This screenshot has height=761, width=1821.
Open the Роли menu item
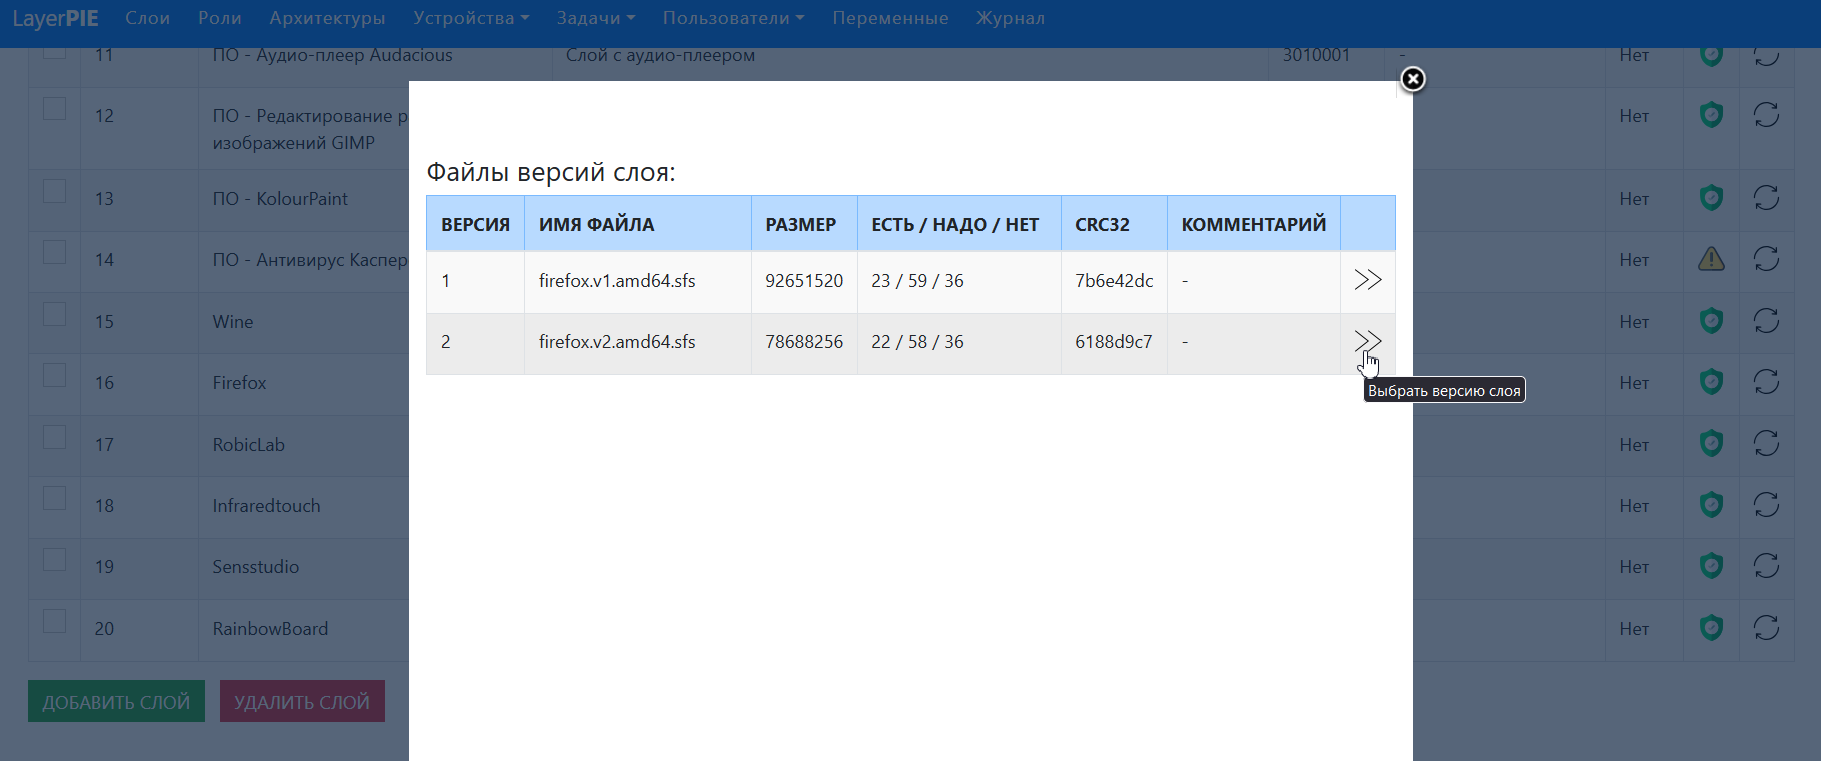point(219,18)
